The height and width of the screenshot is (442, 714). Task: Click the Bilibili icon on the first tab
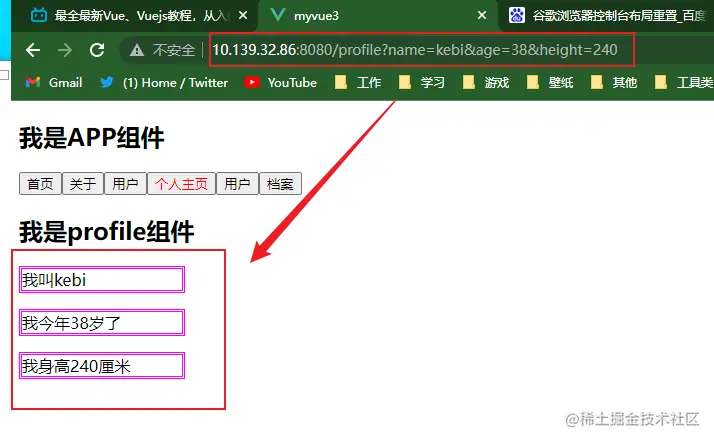(x=39, y=15)
